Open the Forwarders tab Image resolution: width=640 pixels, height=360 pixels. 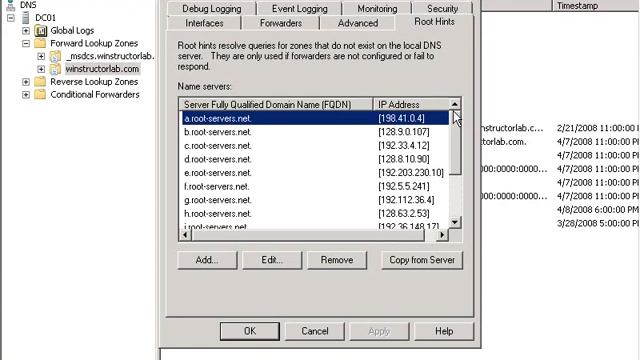pos(281,23)
